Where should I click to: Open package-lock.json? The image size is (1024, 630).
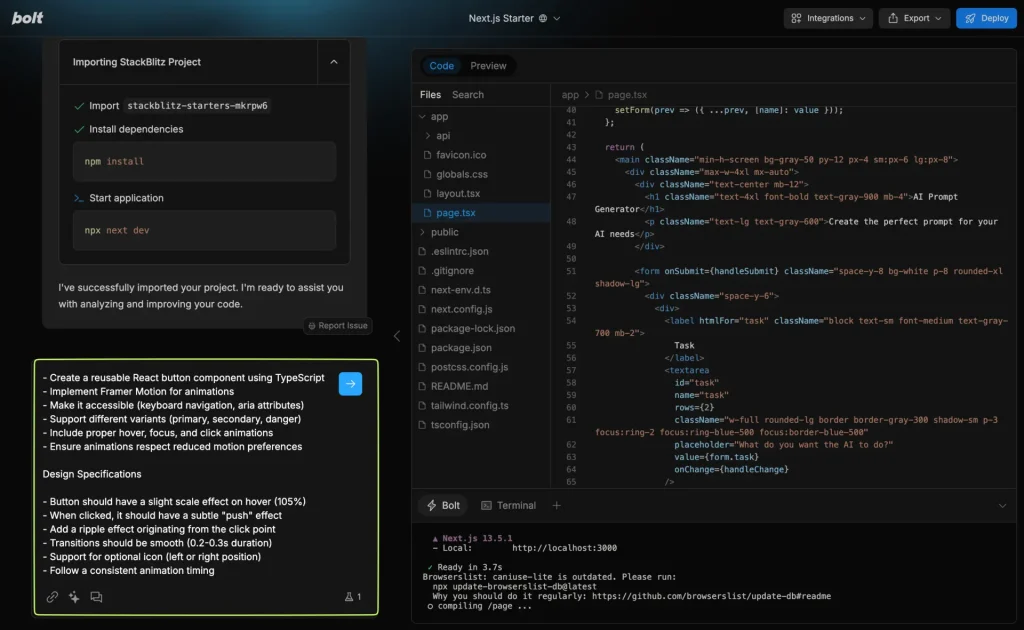tap(473, 328)
